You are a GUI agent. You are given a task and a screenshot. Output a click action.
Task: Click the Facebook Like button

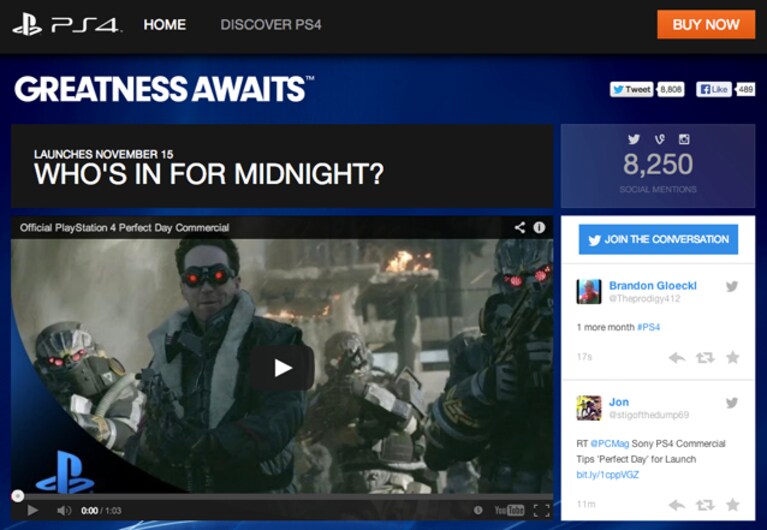(714, 89)
